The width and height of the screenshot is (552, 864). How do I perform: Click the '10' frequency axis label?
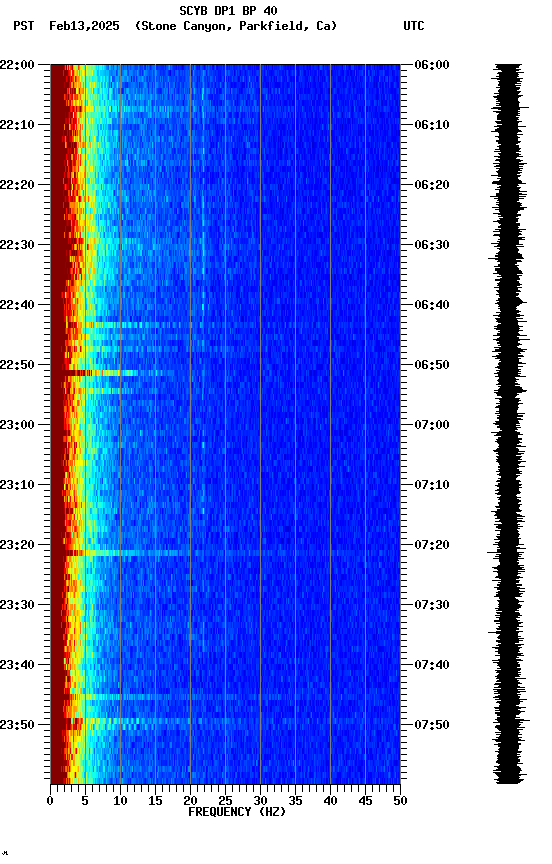pos(120,801)
